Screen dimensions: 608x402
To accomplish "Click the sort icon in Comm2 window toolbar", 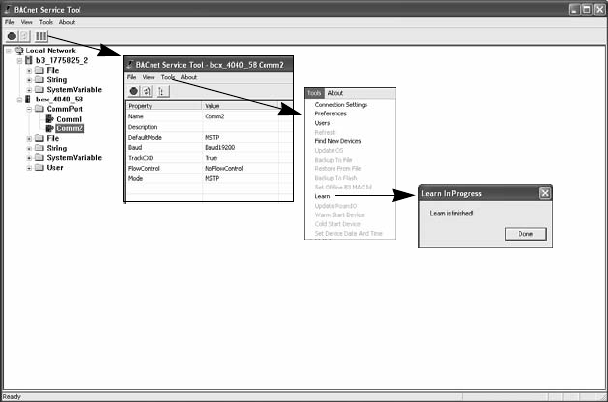I will pyautogui.click(x=162, y=91).
